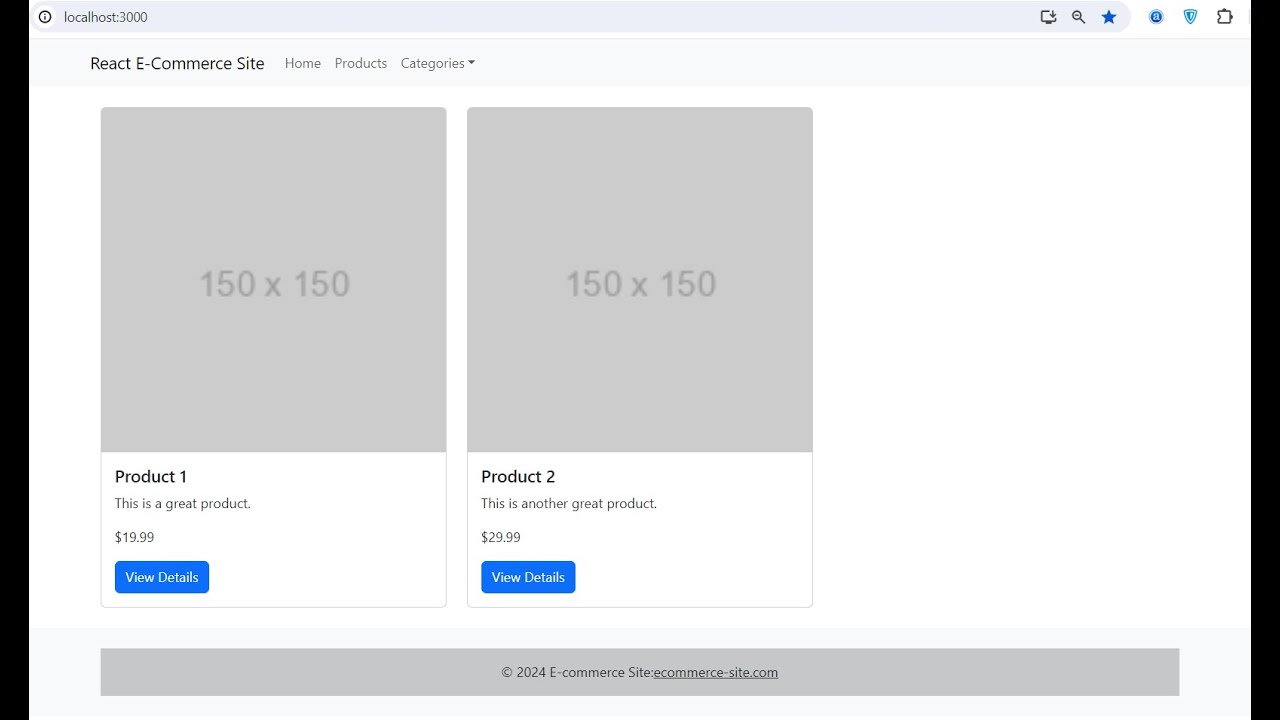
Task: Click 'This is another great product.' text
Action: (569, 503)
